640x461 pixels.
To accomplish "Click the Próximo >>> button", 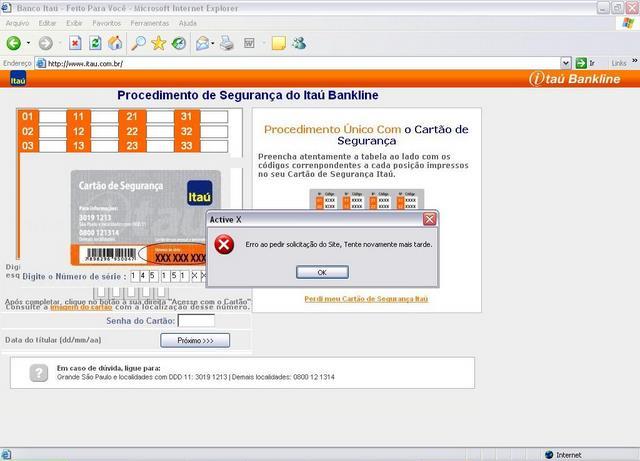I will pos(195,340).
